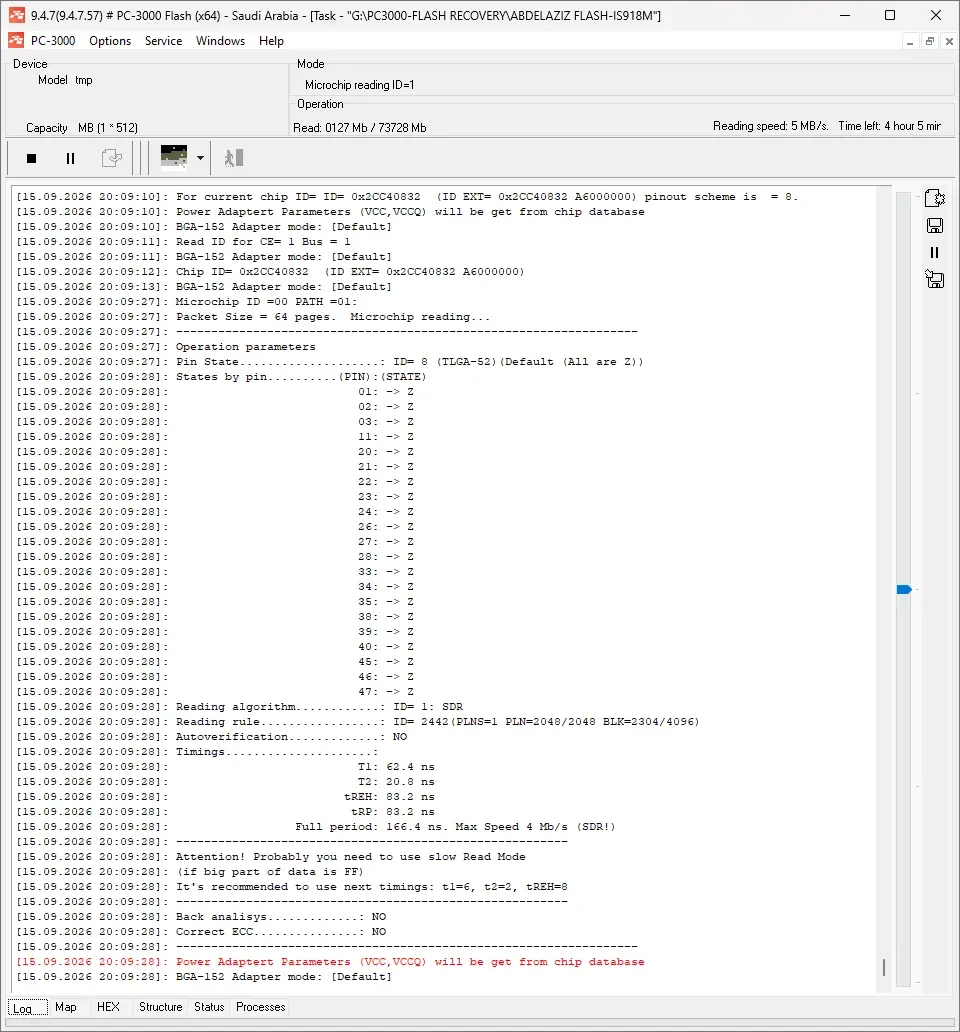The width and height of the screenshot is (960, 1032).
Task: Click the log's vertical scrollbar thumb
Action: pos(884,967)
